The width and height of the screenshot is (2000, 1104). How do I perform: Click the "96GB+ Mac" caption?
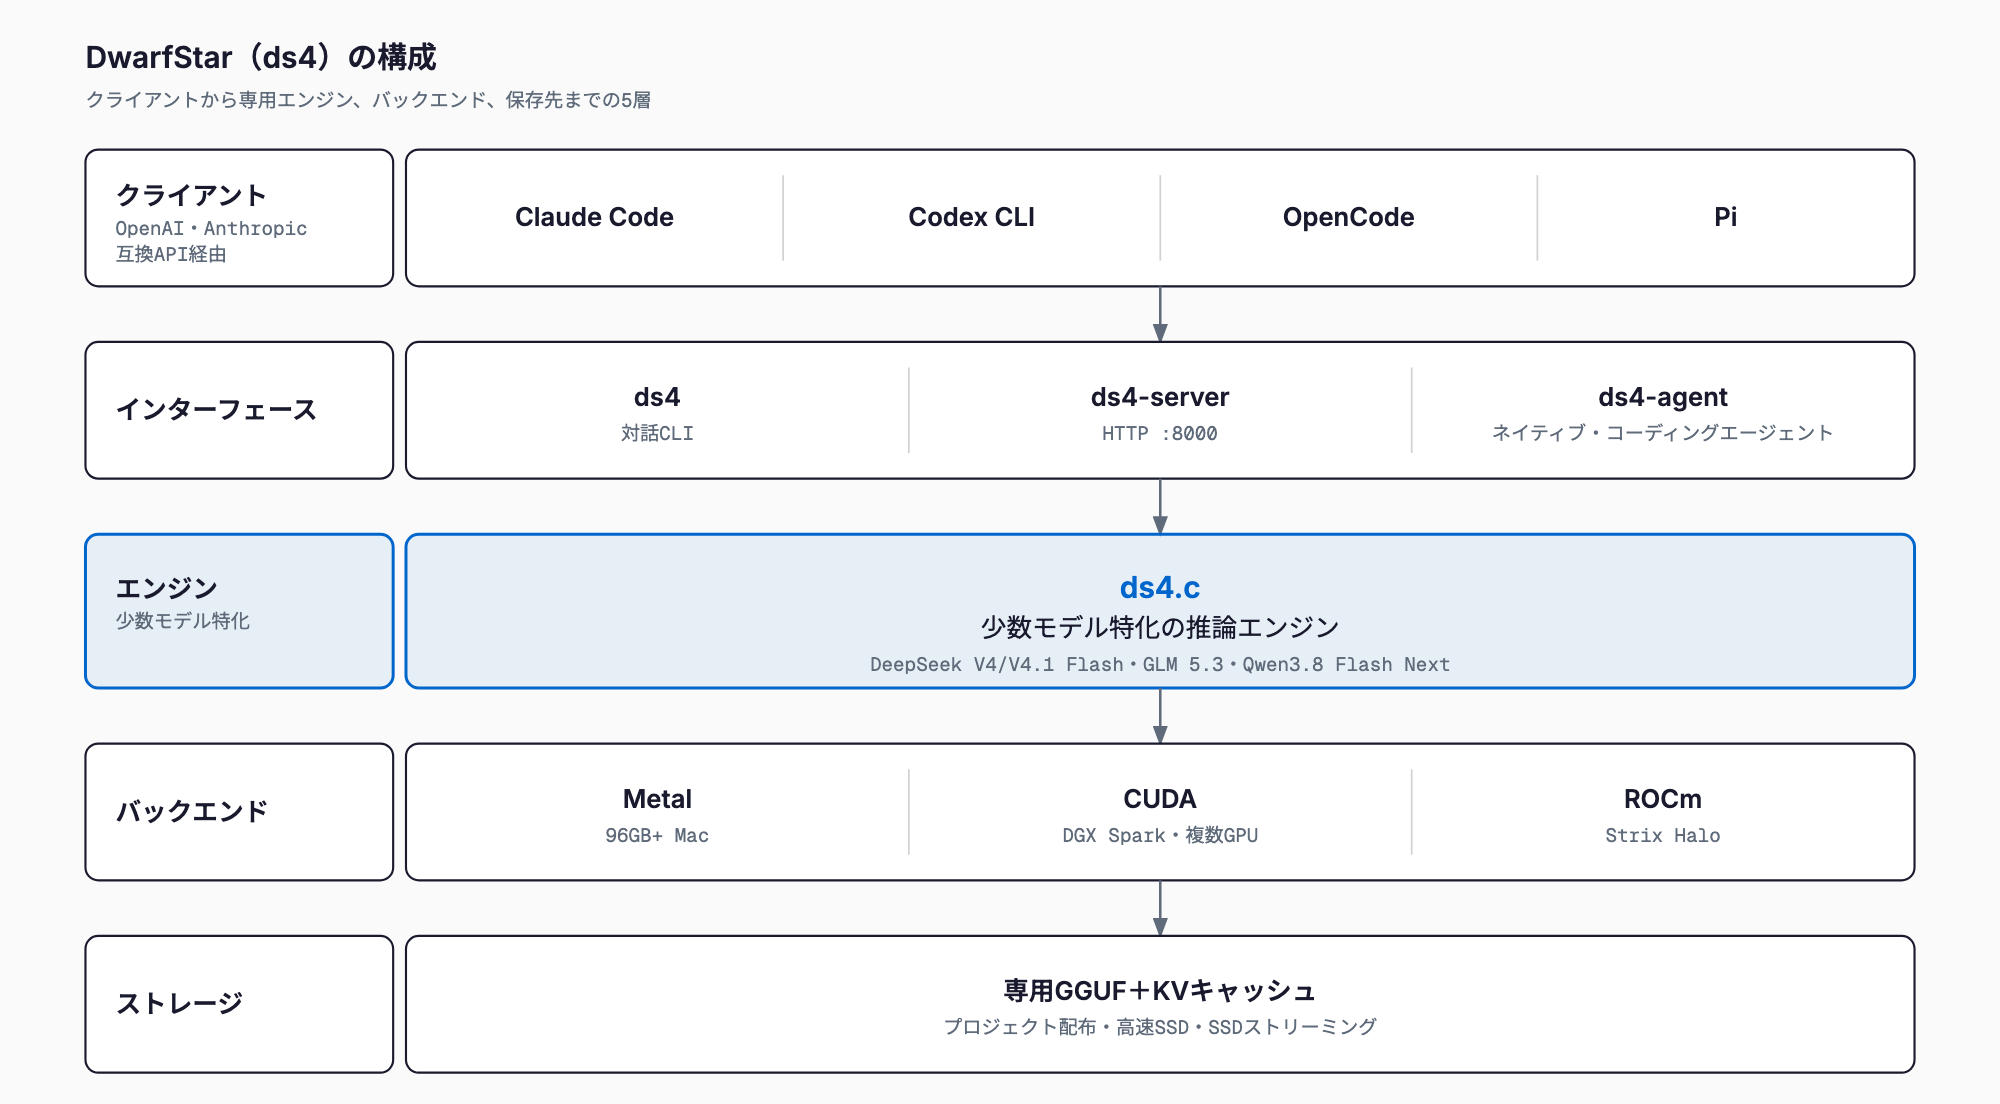657,835
